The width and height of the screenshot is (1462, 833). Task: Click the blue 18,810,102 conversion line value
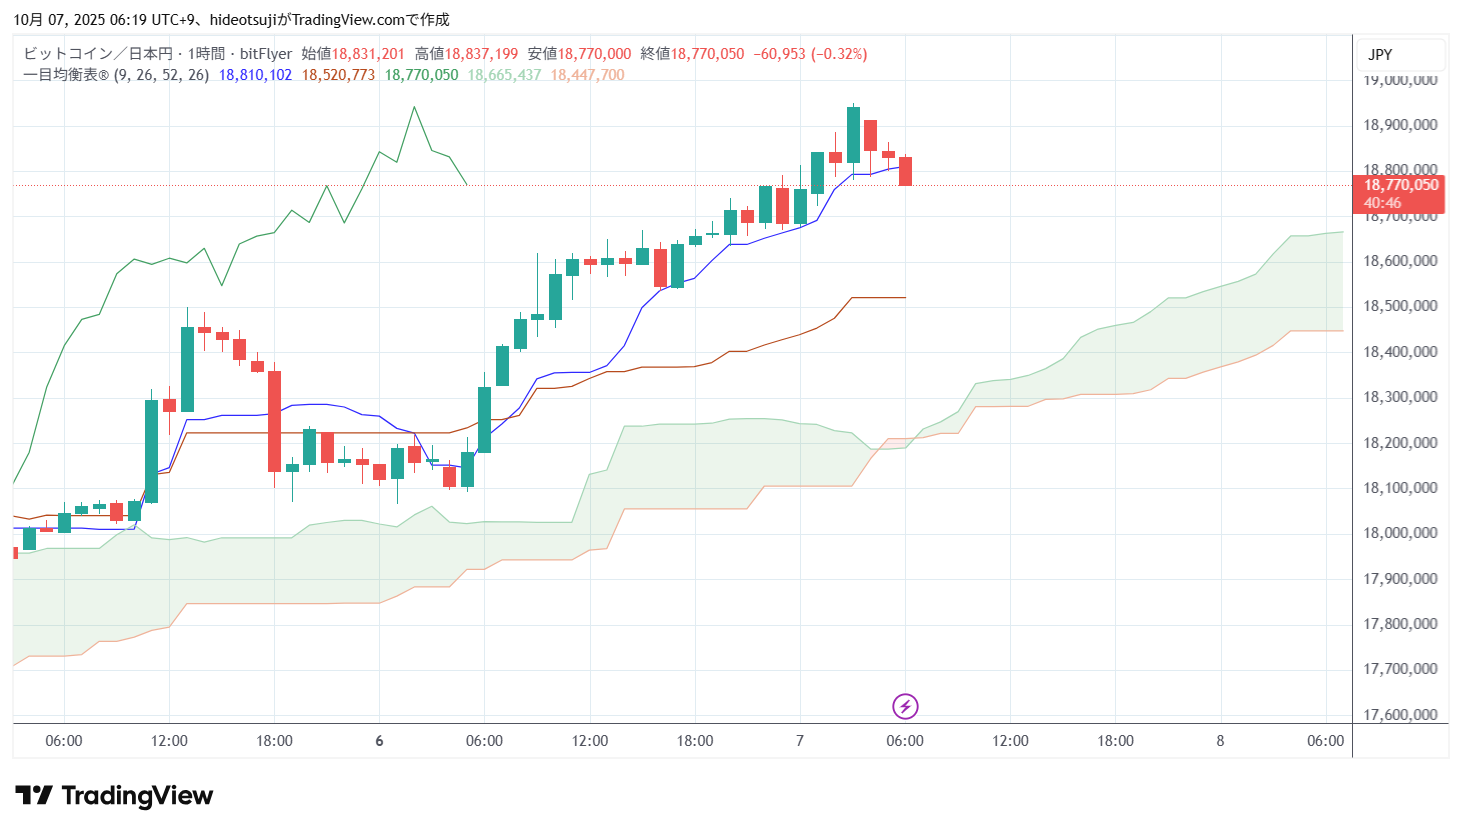(x=255, y=75)
